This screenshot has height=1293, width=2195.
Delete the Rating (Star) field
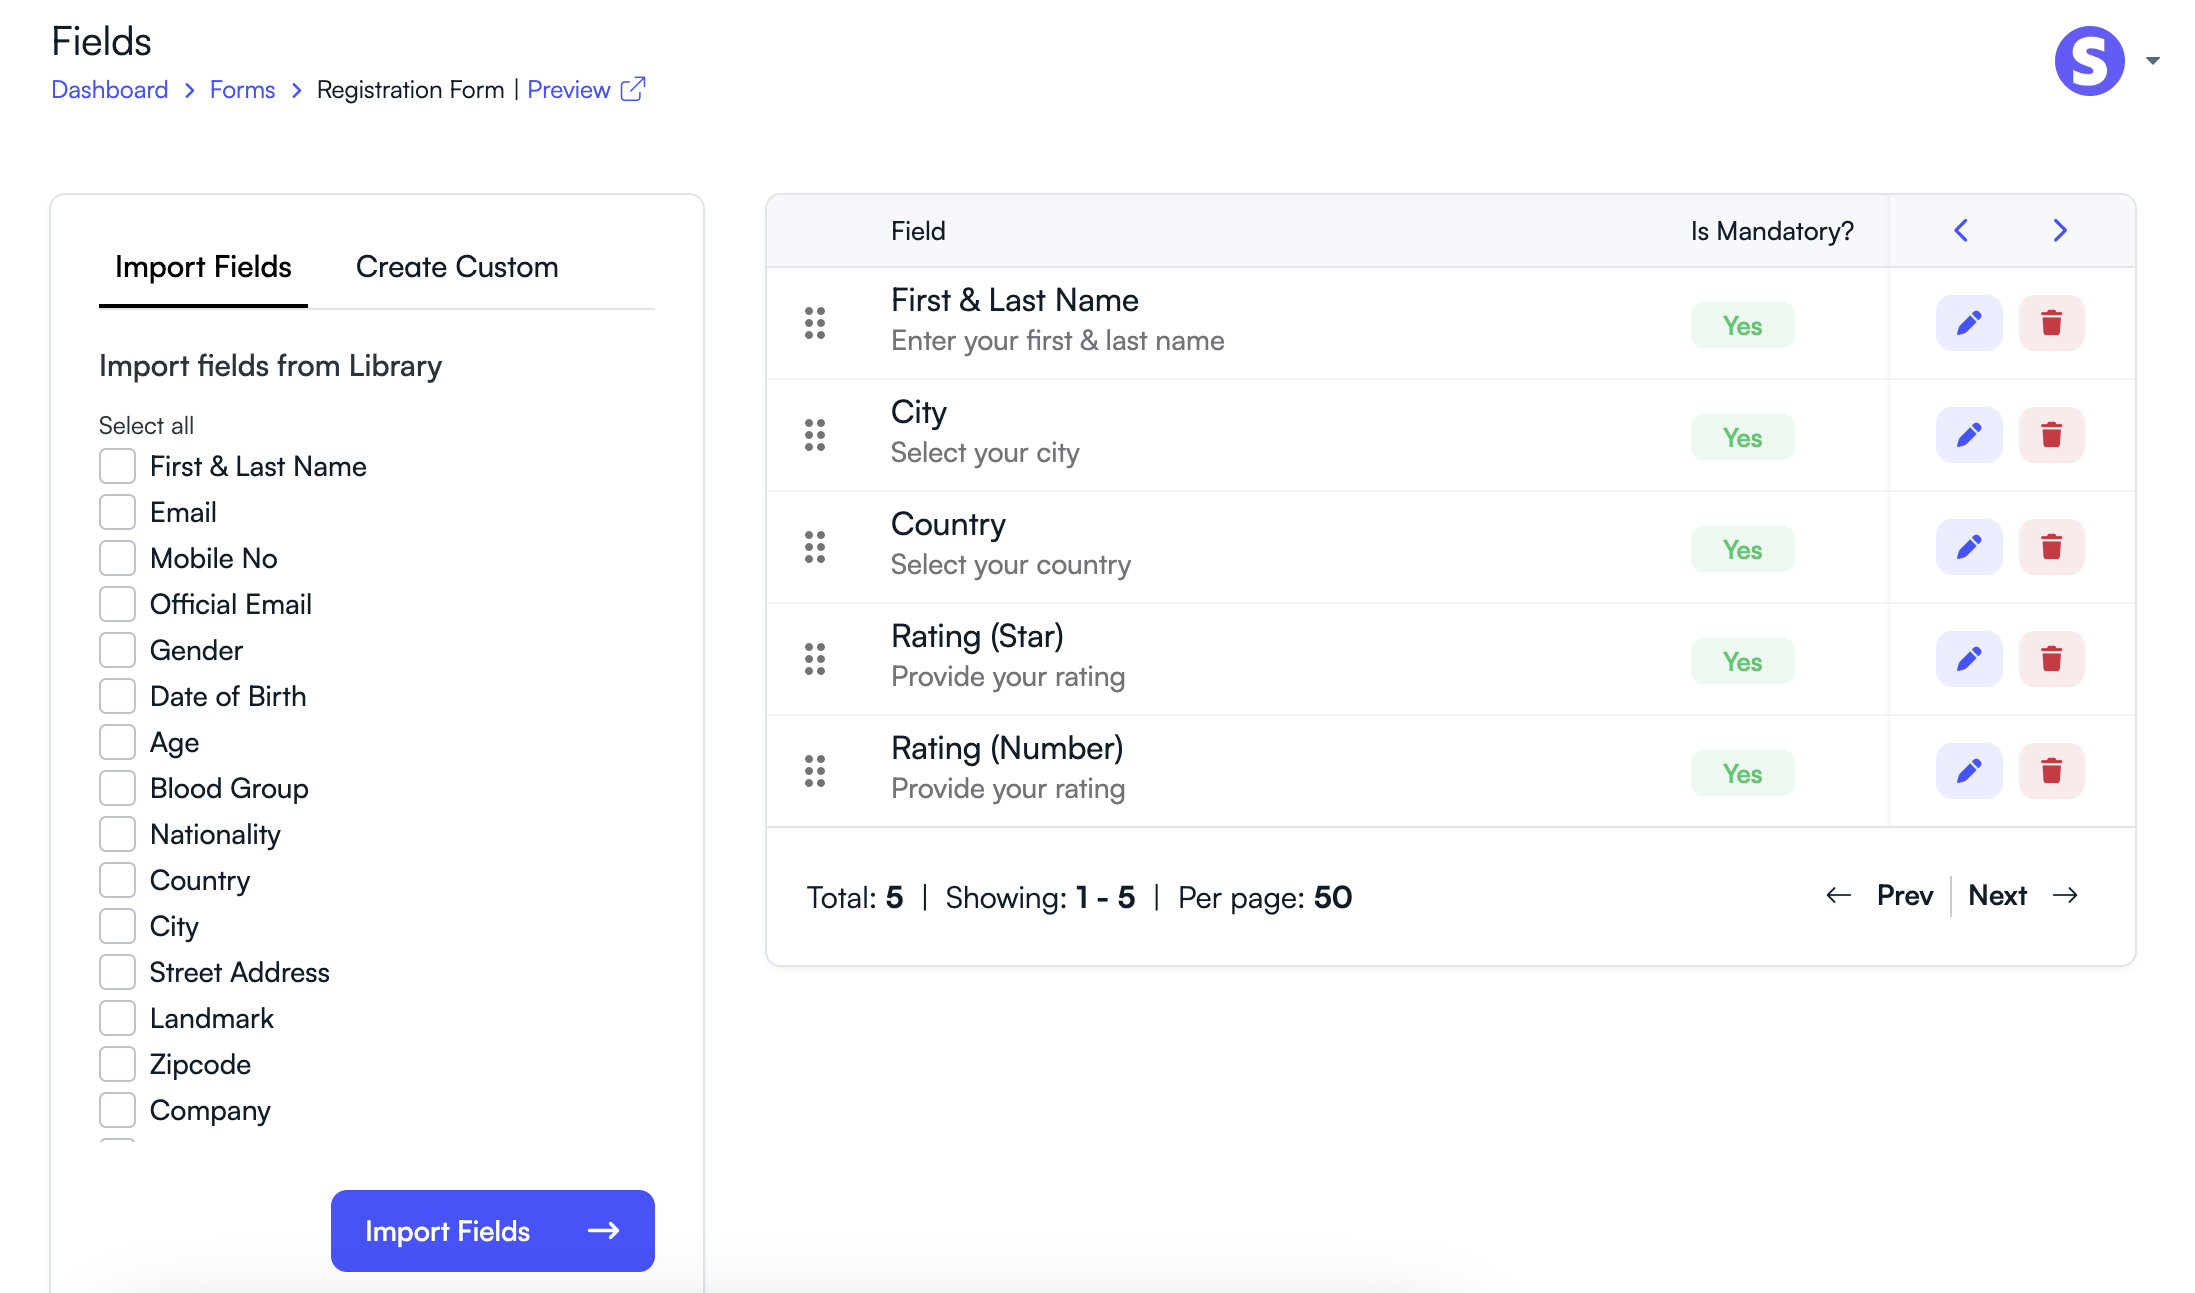click(2051, 659)
